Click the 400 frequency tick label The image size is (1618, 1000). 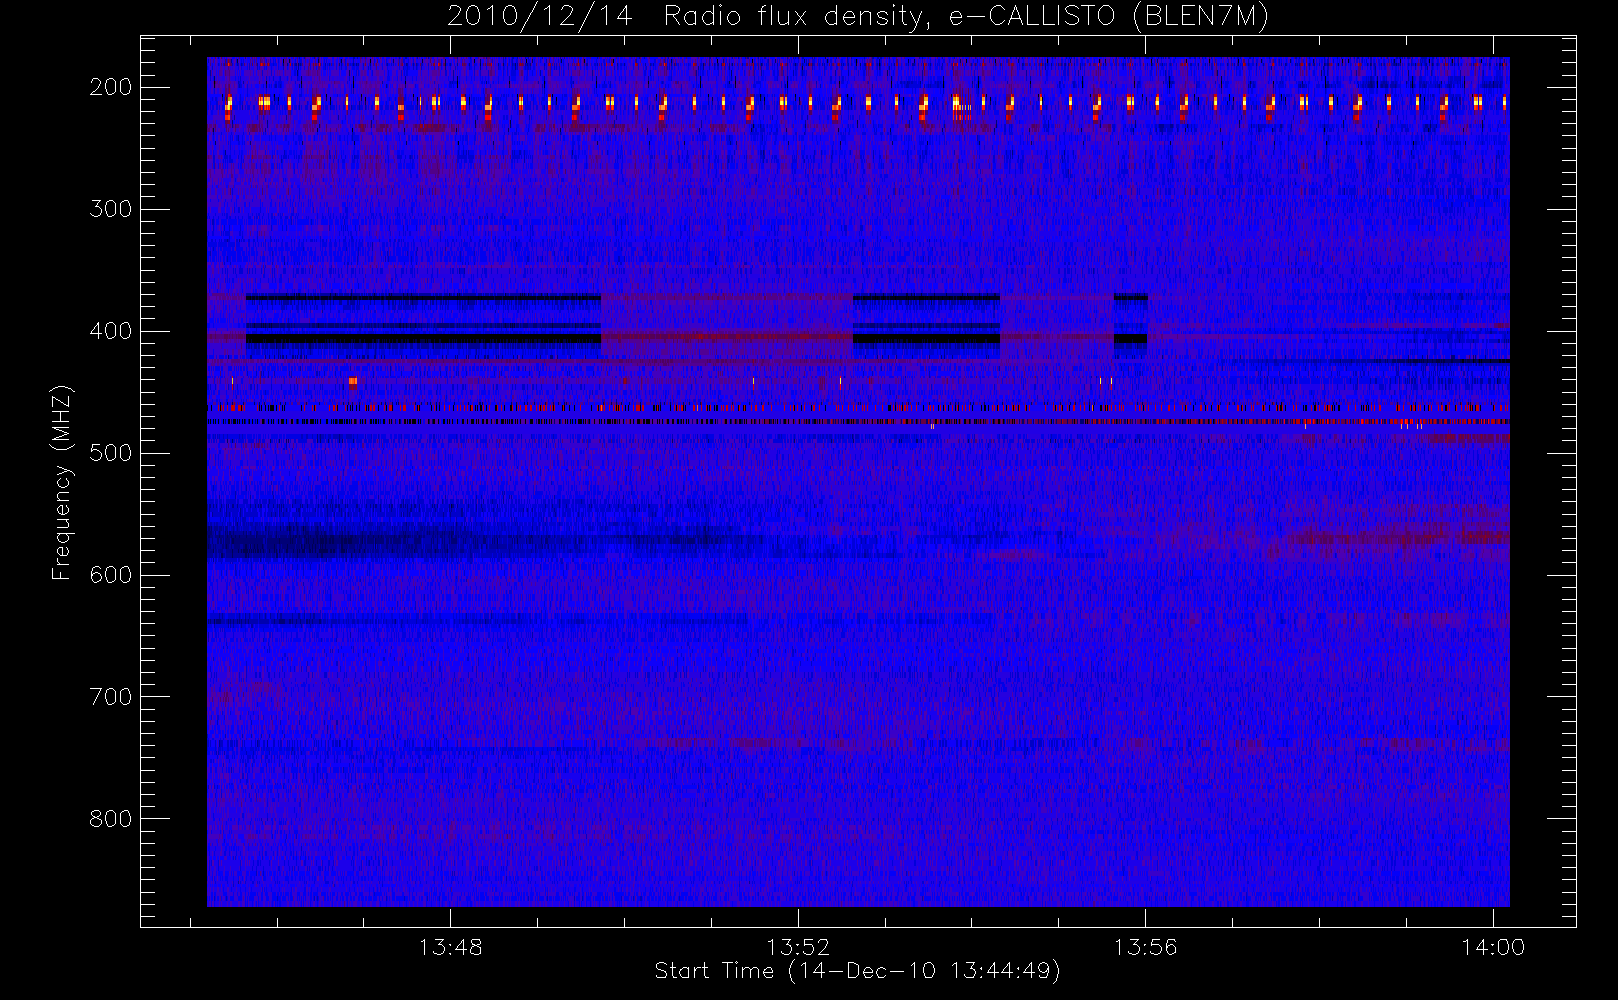tap(110, 331)
